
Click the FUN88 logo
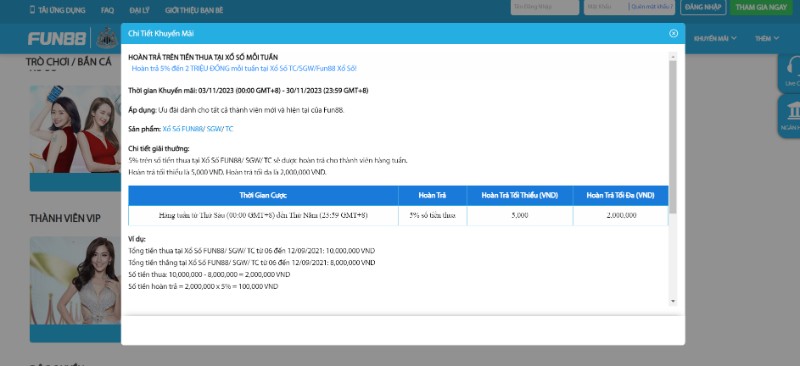tap(57, 39)
